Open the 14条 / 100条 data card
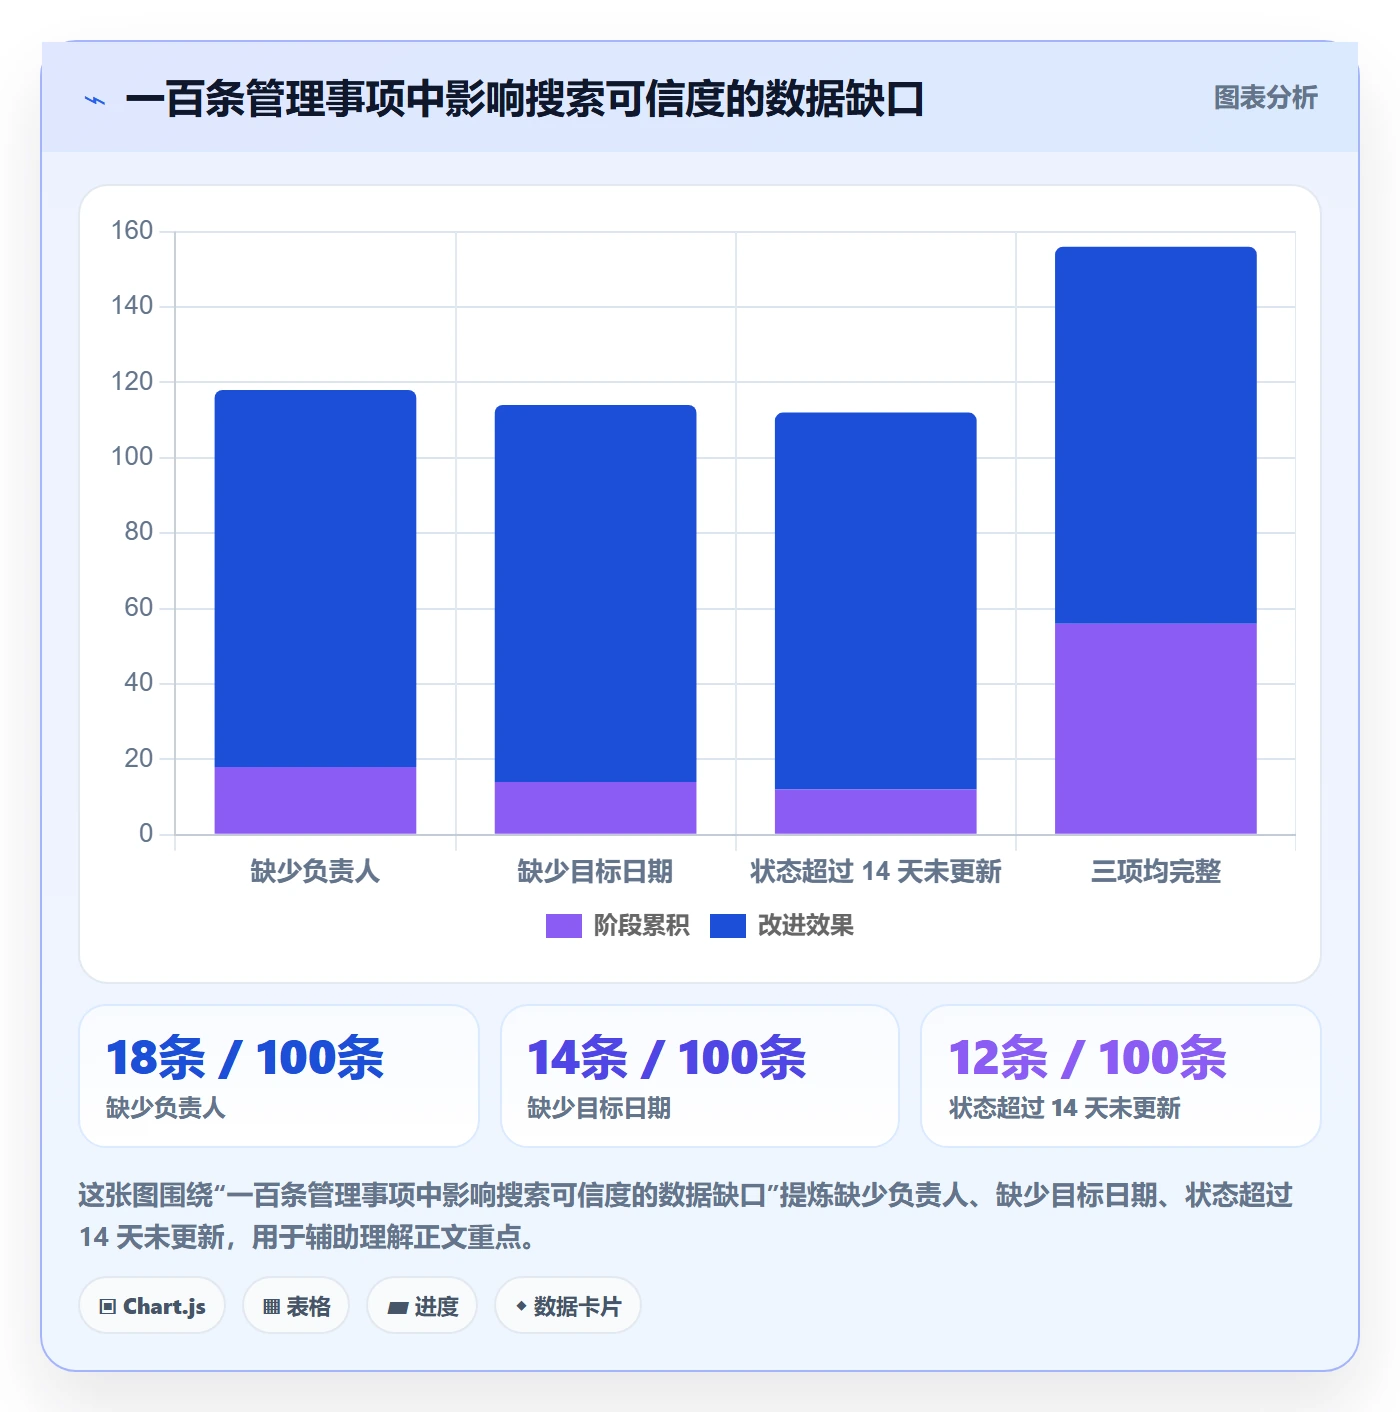Screen dimensions: 1400x1412 [x=700, y=1076]
